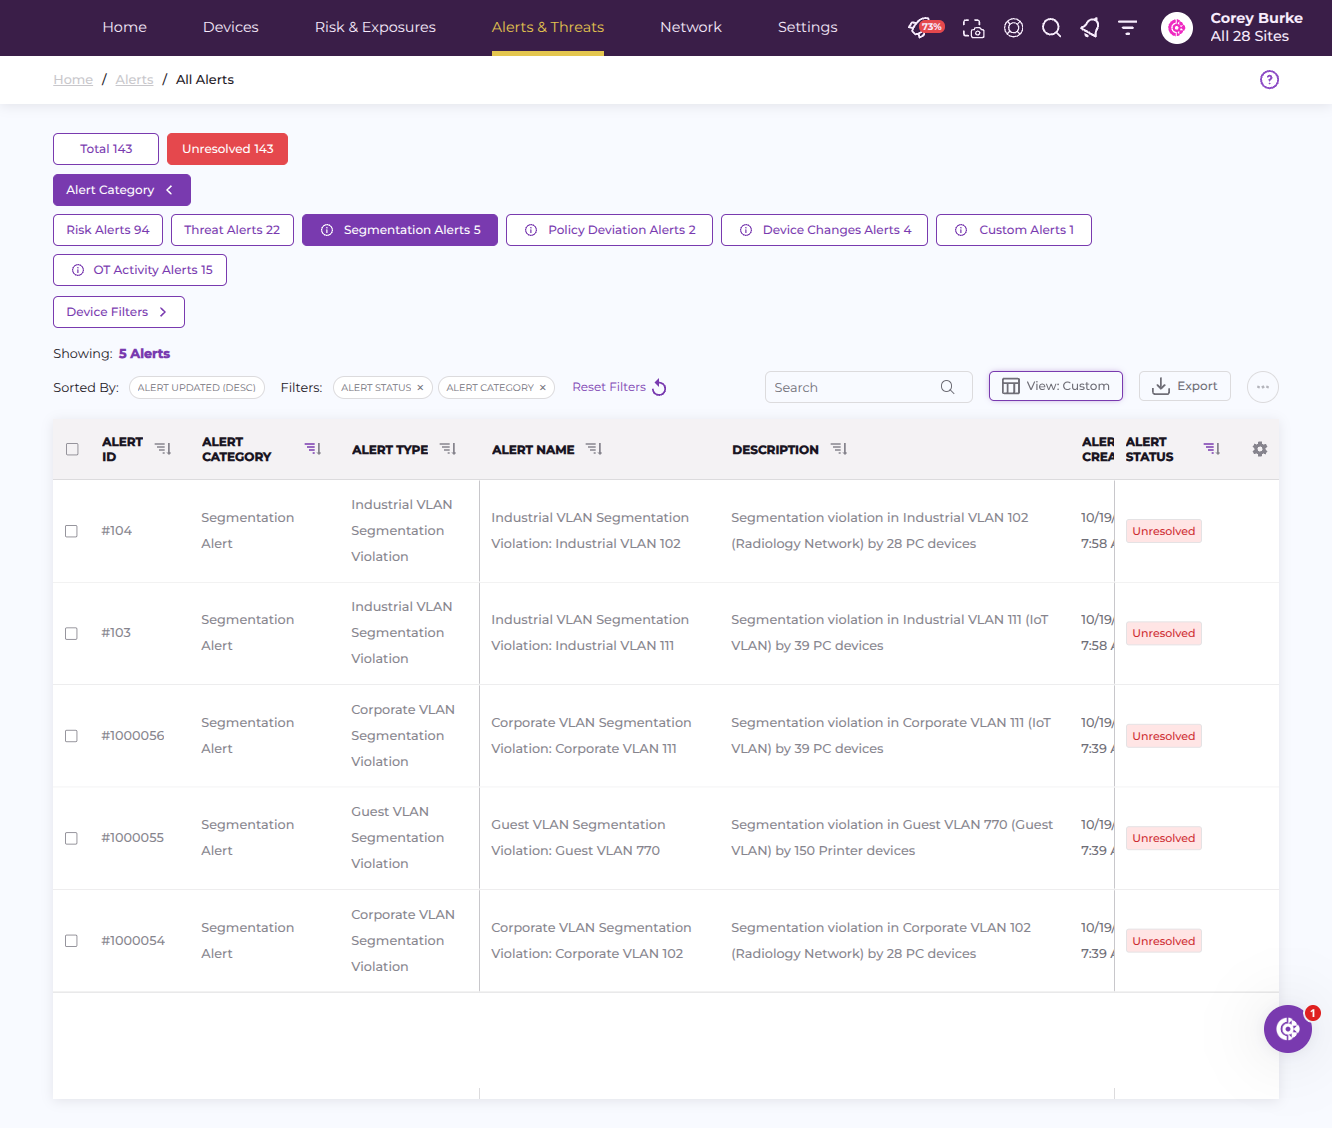Select the checkbox for alert #1000055
The width and height of the screenshot is (1332, 1128).
click(x=71, y=838)
